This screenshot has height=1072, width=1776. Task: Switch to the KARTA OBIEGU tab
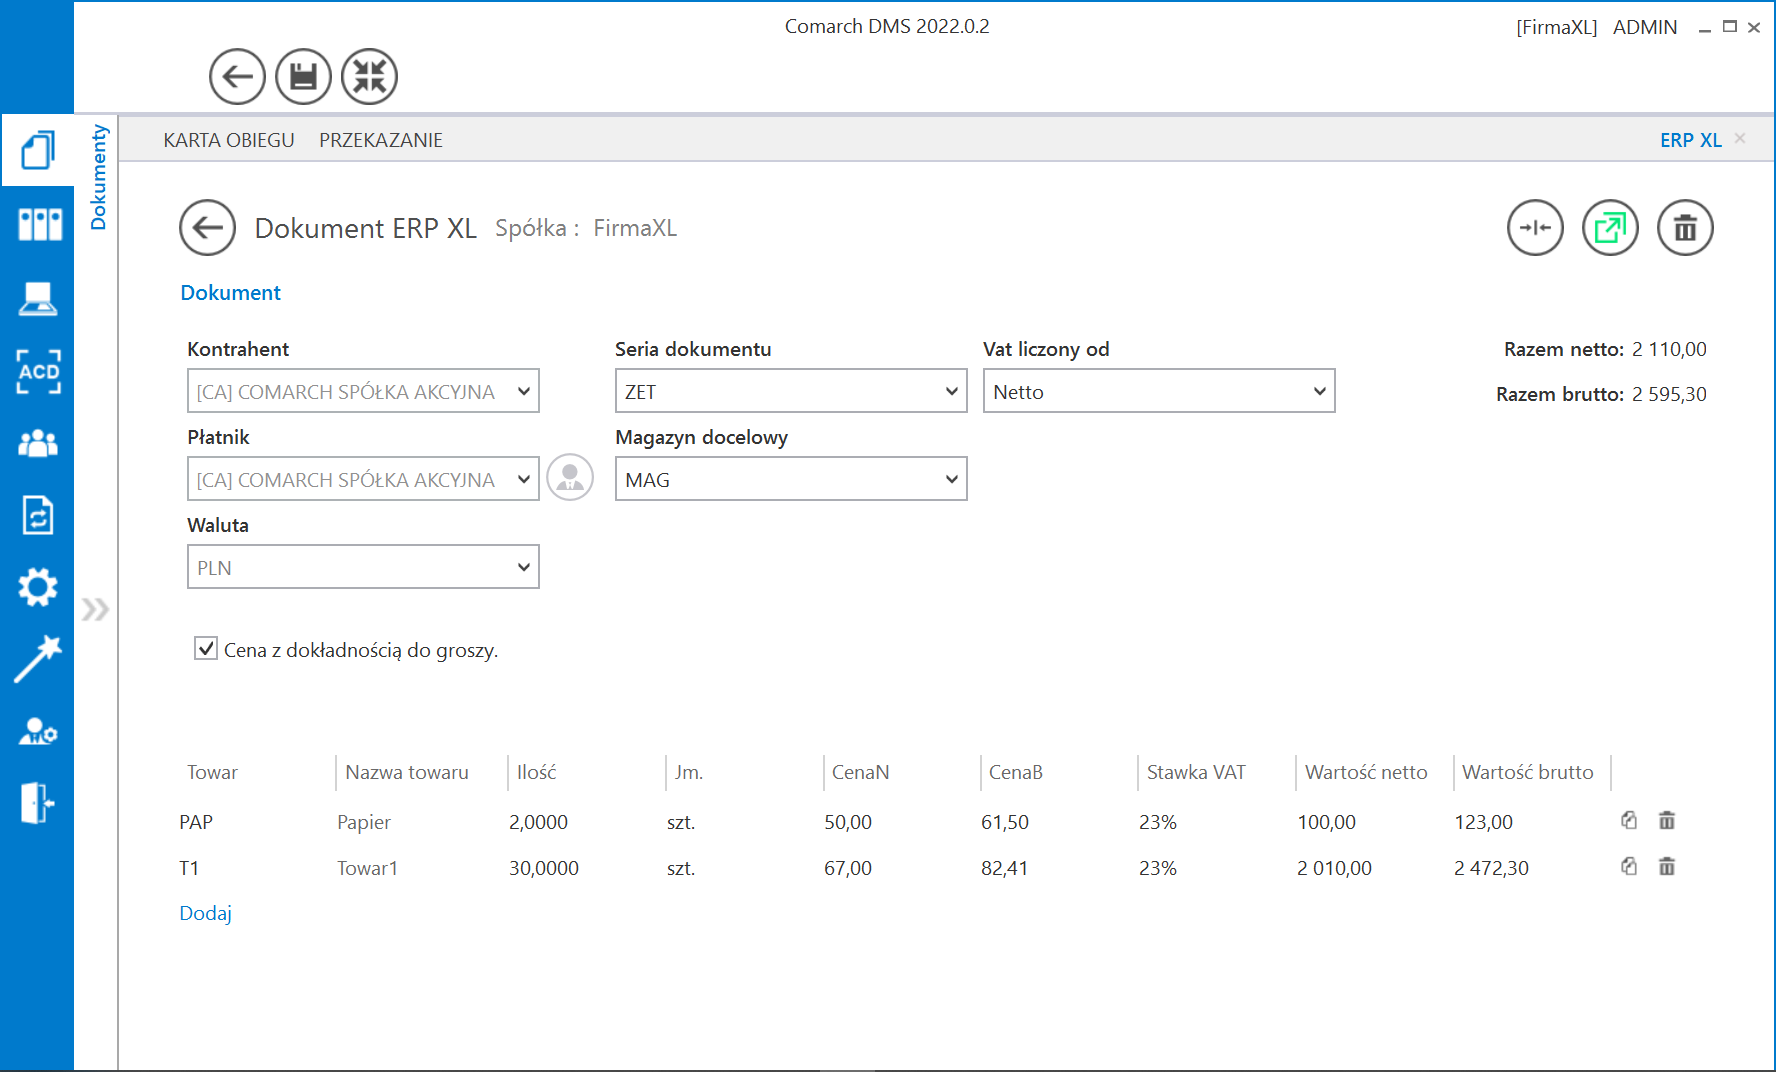click(x=229, y=140)
